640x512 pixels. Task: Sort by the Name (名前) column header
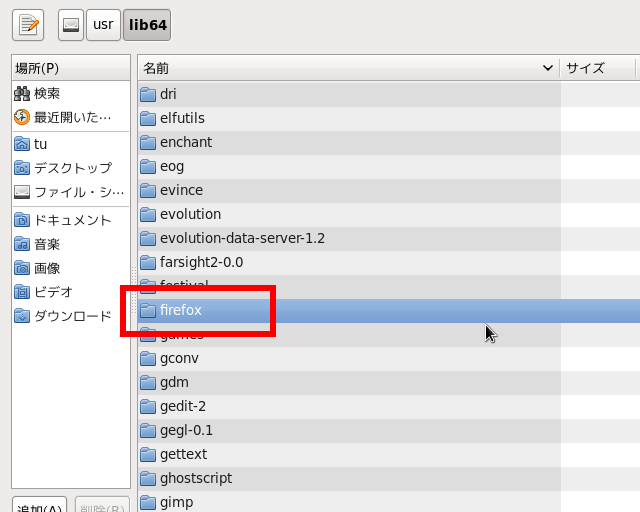[347, 68]
